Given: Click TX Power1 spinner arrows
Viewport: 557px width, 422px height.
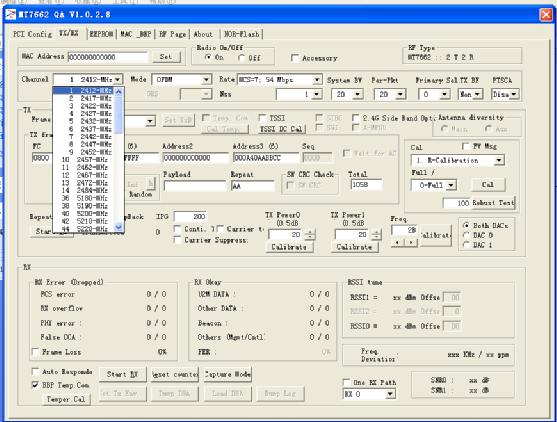Looking at the screenshot, I should coord(376,234).
